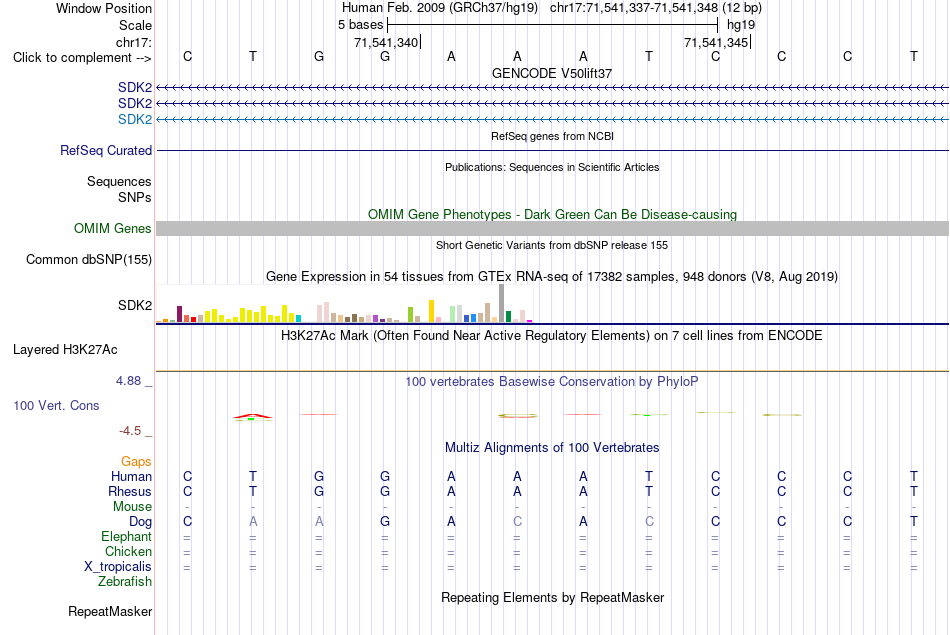Image resolution: width=950 pixels, height=635 pixels.
Task: Click the 'hg19' text beside the scale bar
Action: (741, 25)
